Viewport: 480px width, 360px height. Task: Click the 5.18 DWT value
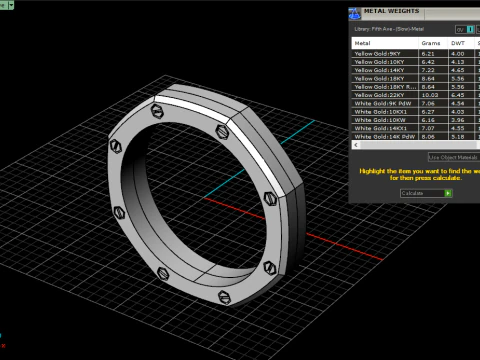point(458,136)
